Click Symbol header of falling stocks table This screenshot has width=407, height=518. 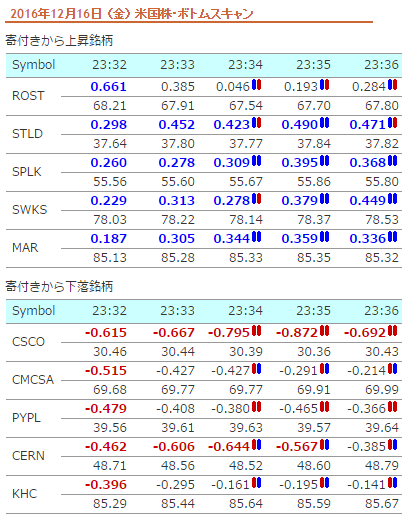click(x=33, y=311)
